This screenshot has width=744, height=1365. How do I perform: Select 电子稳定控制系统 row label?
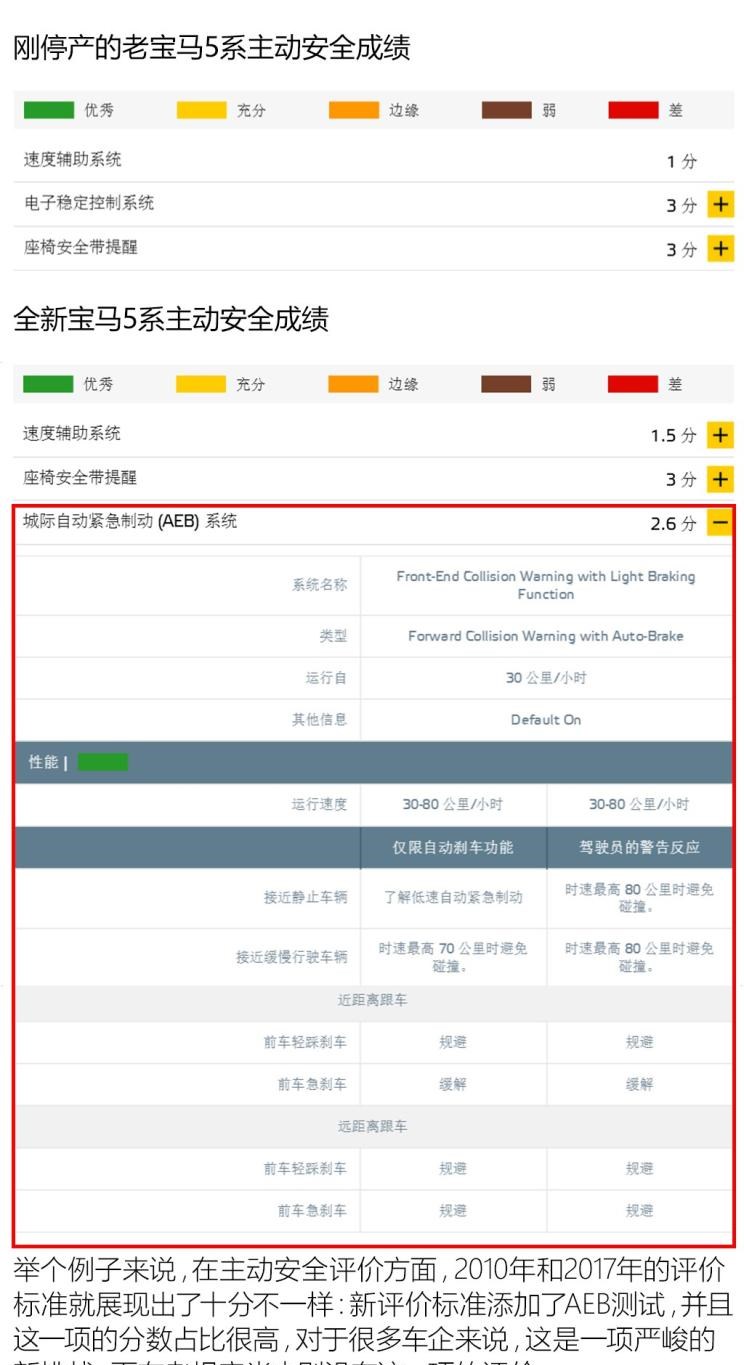[x=89, y=203]
